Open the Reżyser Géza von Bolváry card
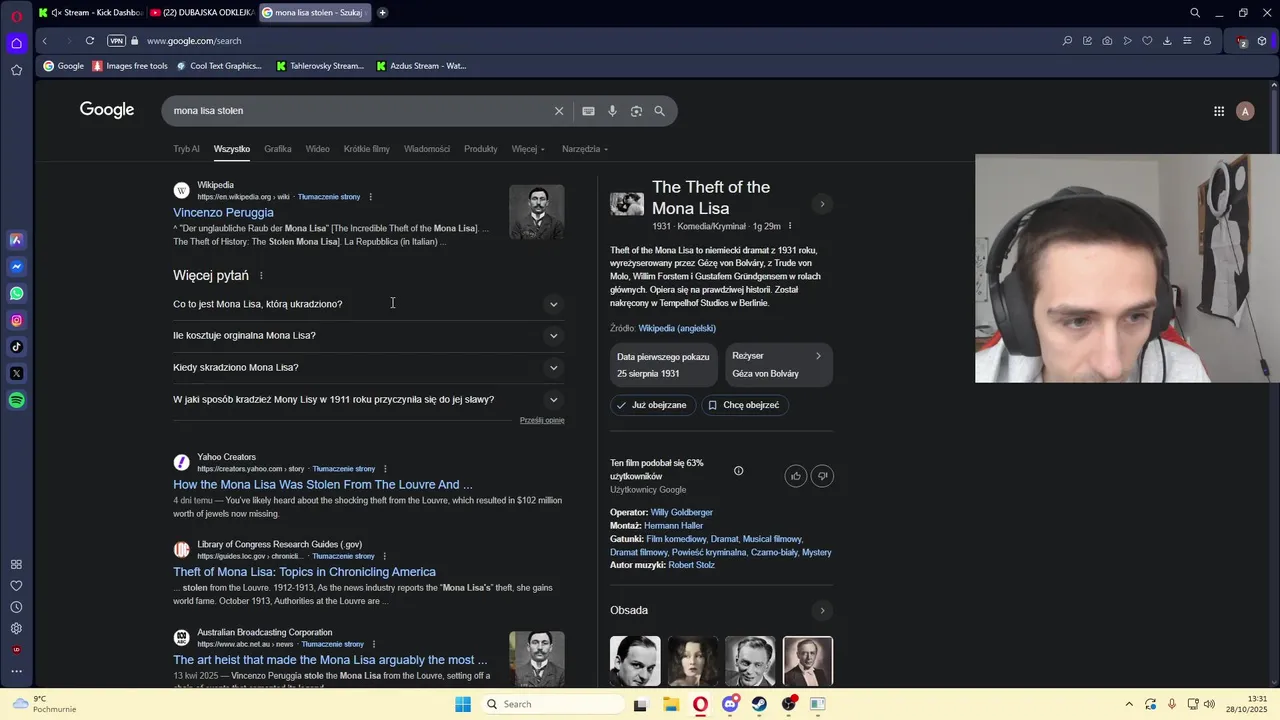This screenshot has height=720, width=1280. pyautogui.click(x=779, y=365)
